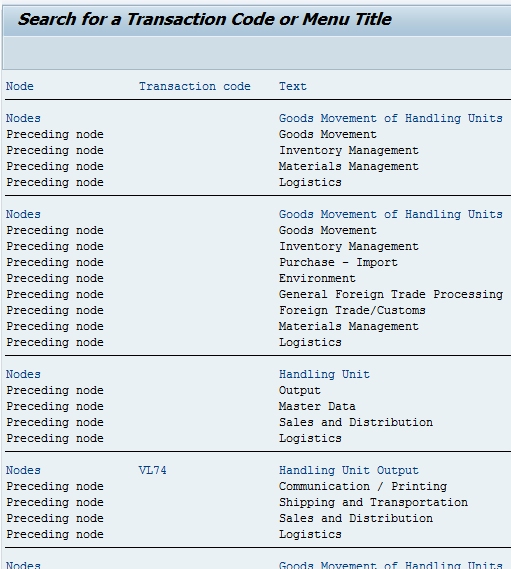Click the Output preceding node entry
The height and width of the screenshot is (569, 511).
click(299, 390)
